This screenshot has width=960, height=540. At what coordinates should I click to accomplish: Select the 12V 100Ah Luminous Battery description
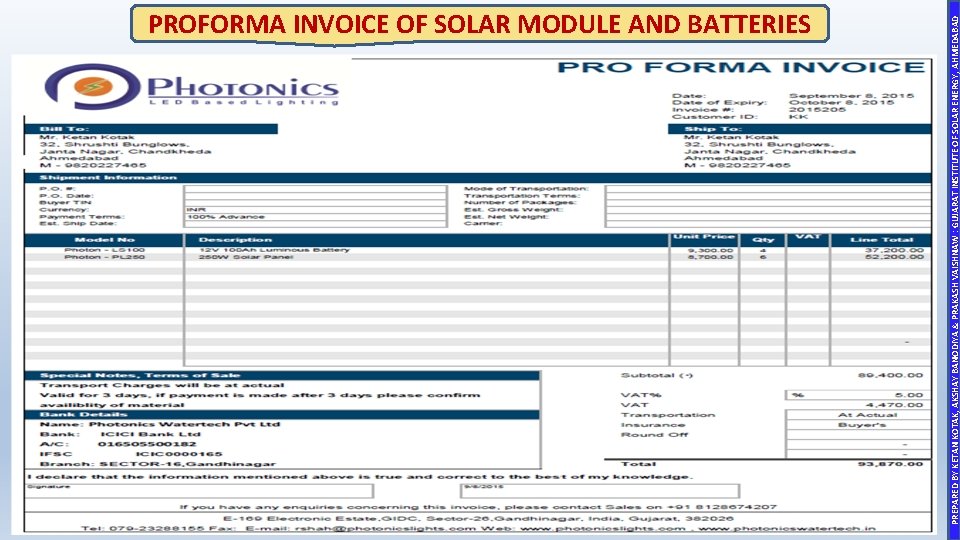click(274, 250)
